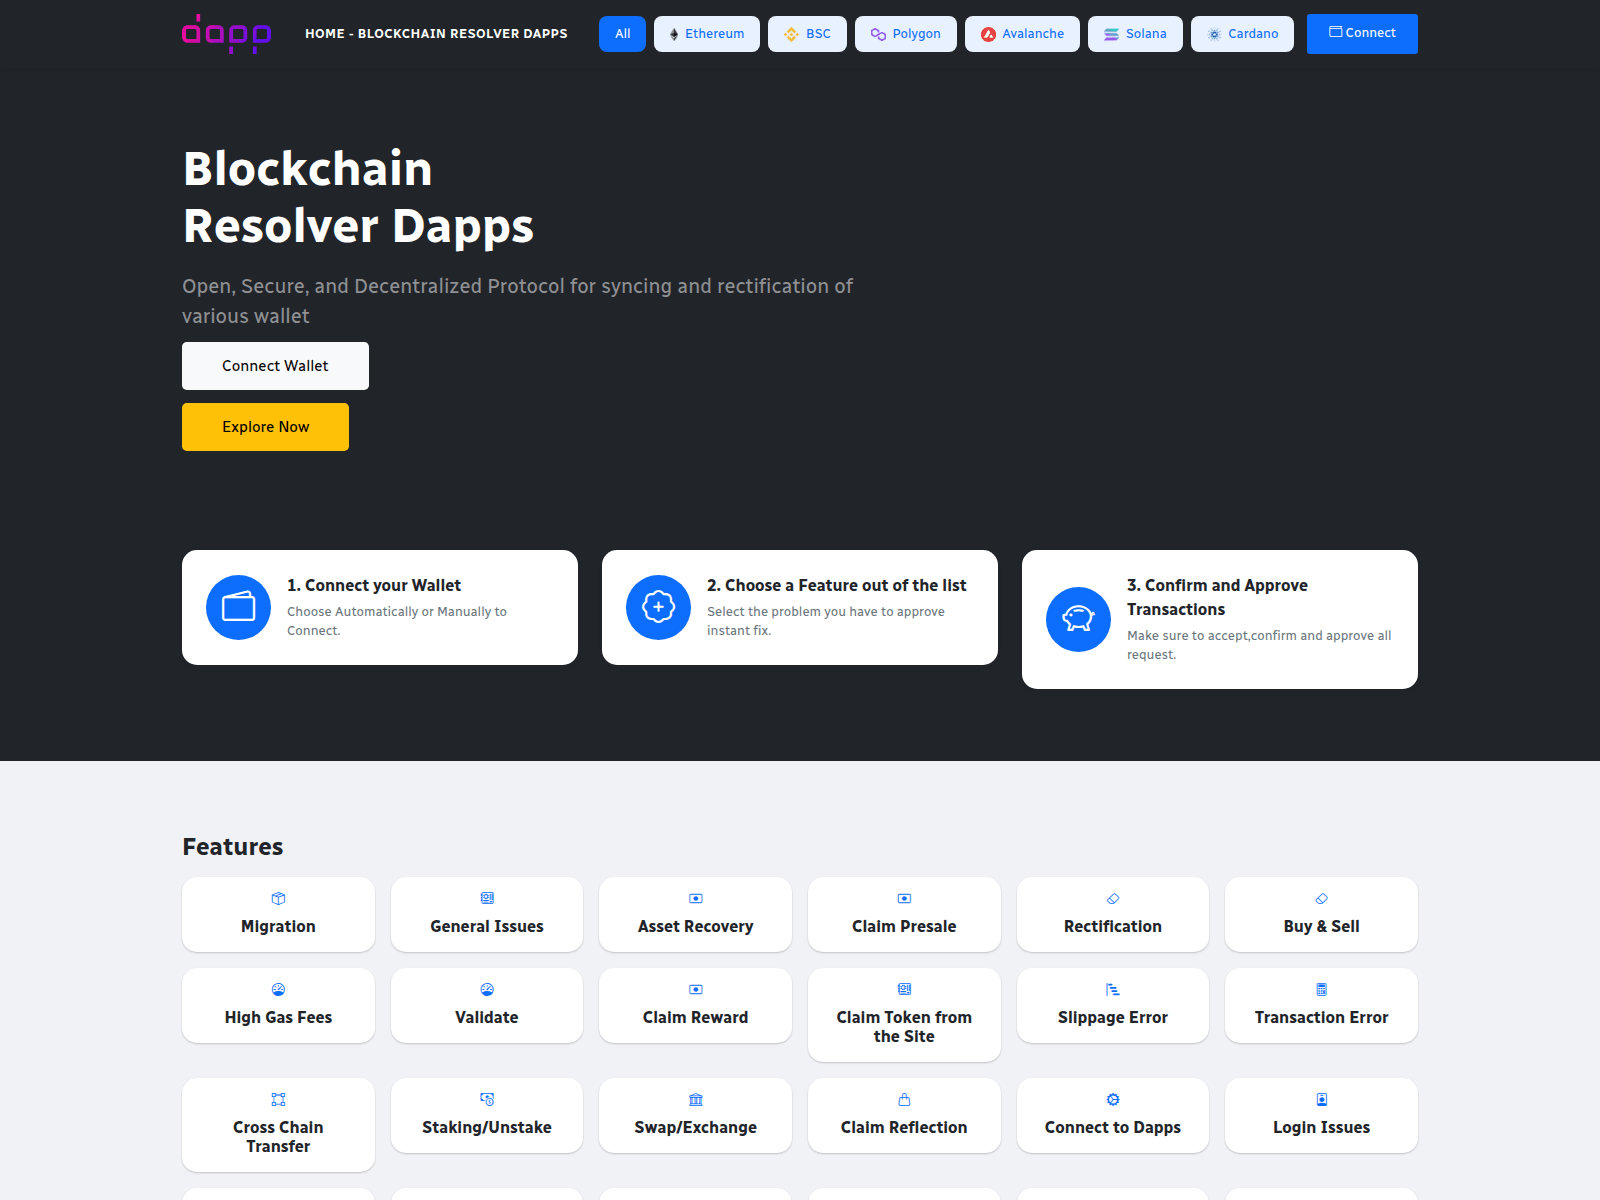1600x1200 pixels.
Task: Click "3. Confirm and Approve Transactions" heading
Action: pyautogui.click(x=1217, y=597)
